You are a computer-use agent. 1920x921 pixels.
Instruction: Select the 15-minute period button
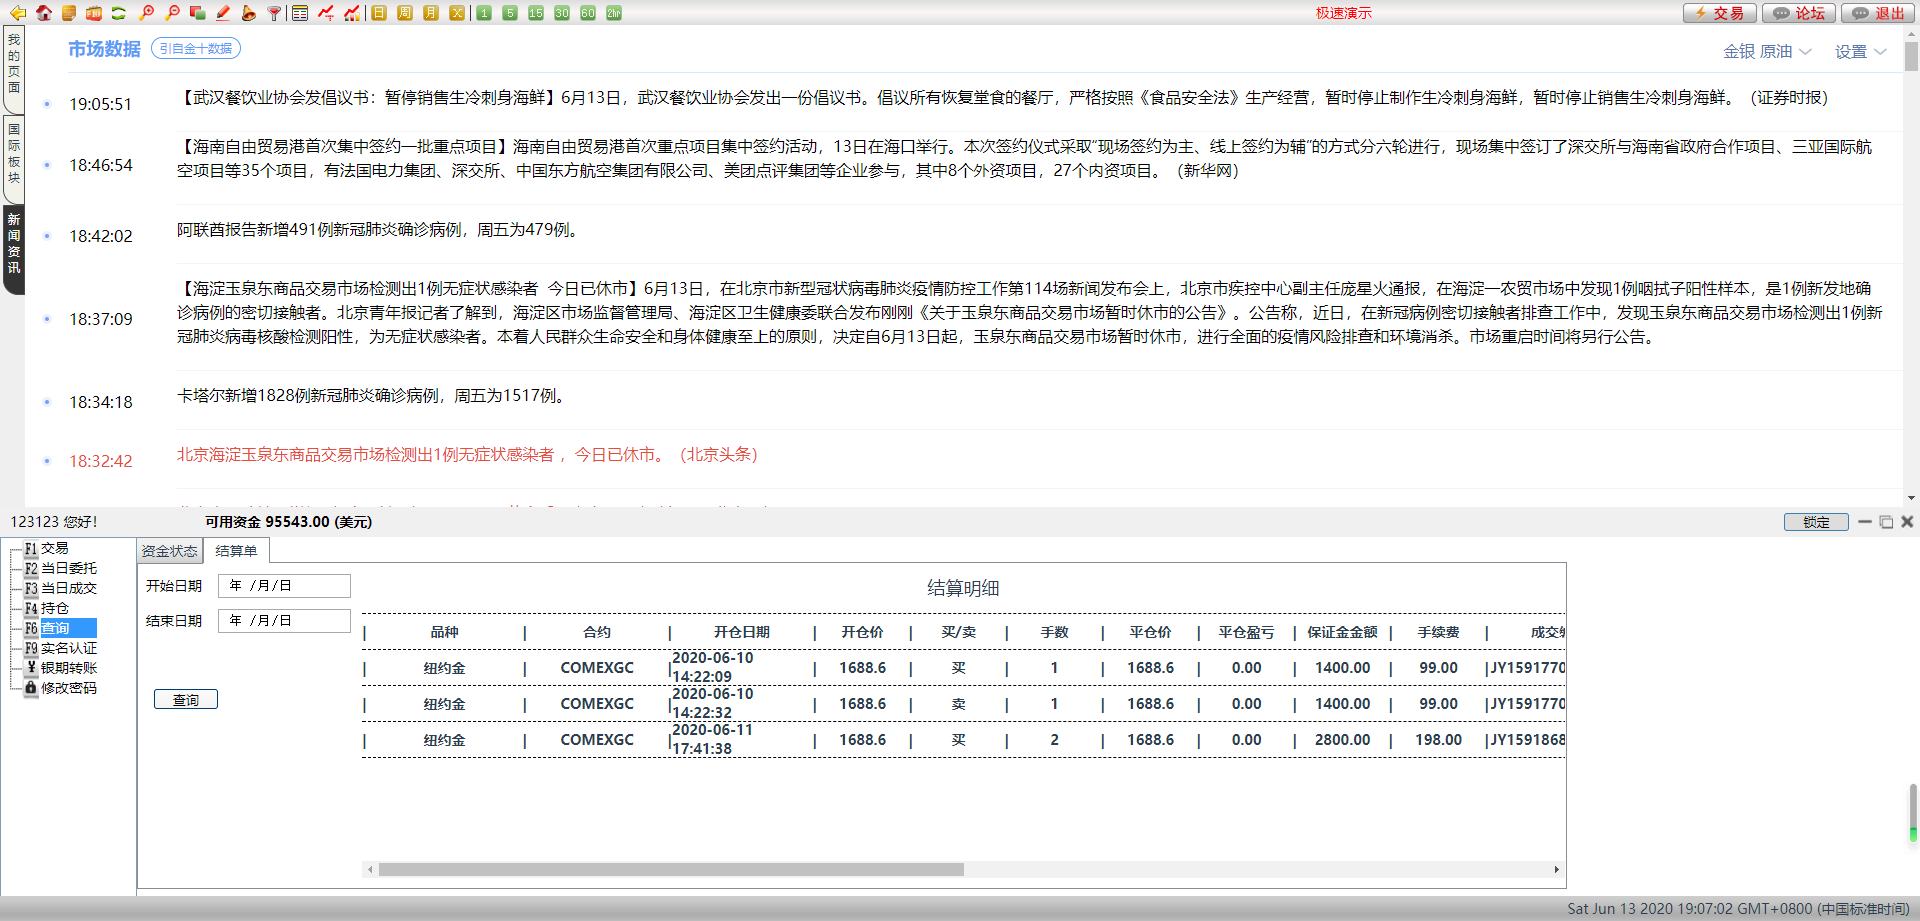pos(536,13)
